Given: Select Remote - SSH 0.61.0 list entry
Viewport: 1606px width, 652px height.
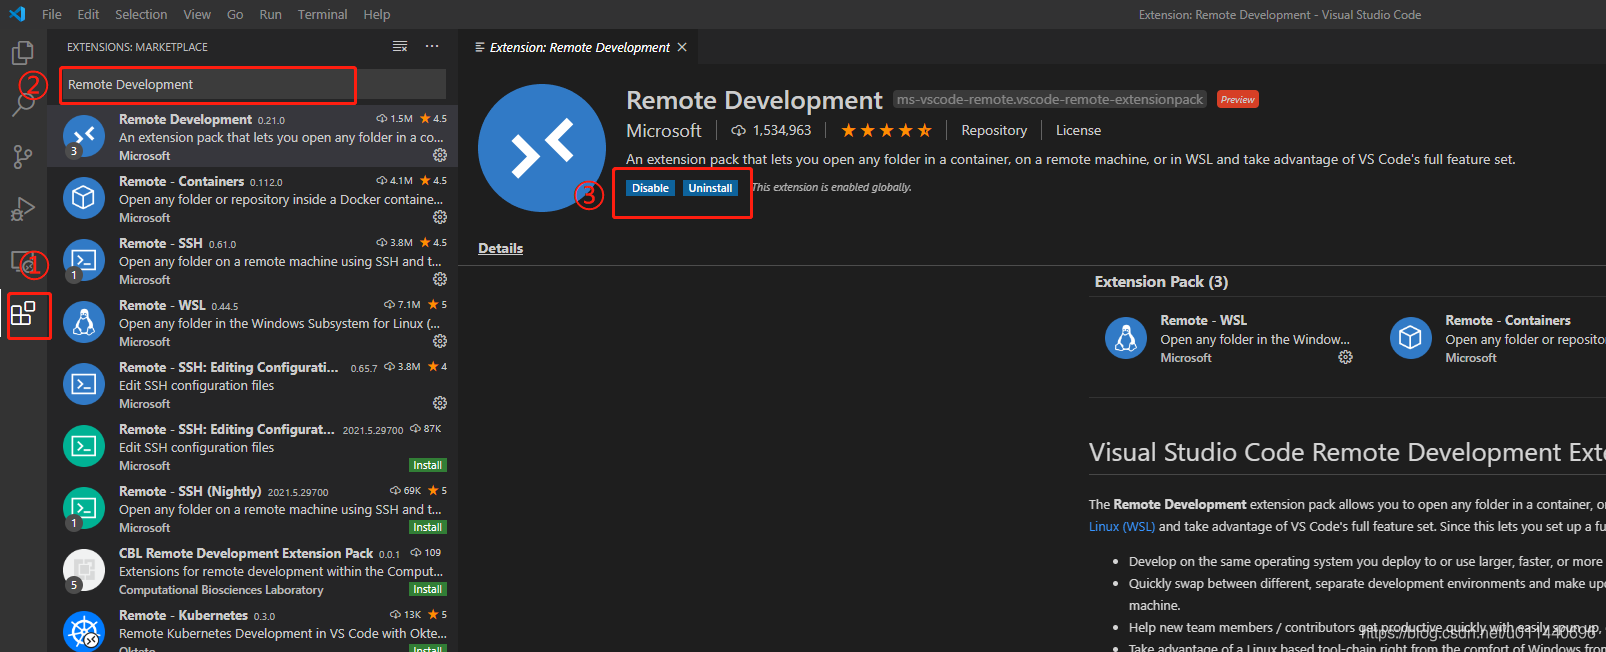Looking at the screenshot, I should [x=253, y=260].
